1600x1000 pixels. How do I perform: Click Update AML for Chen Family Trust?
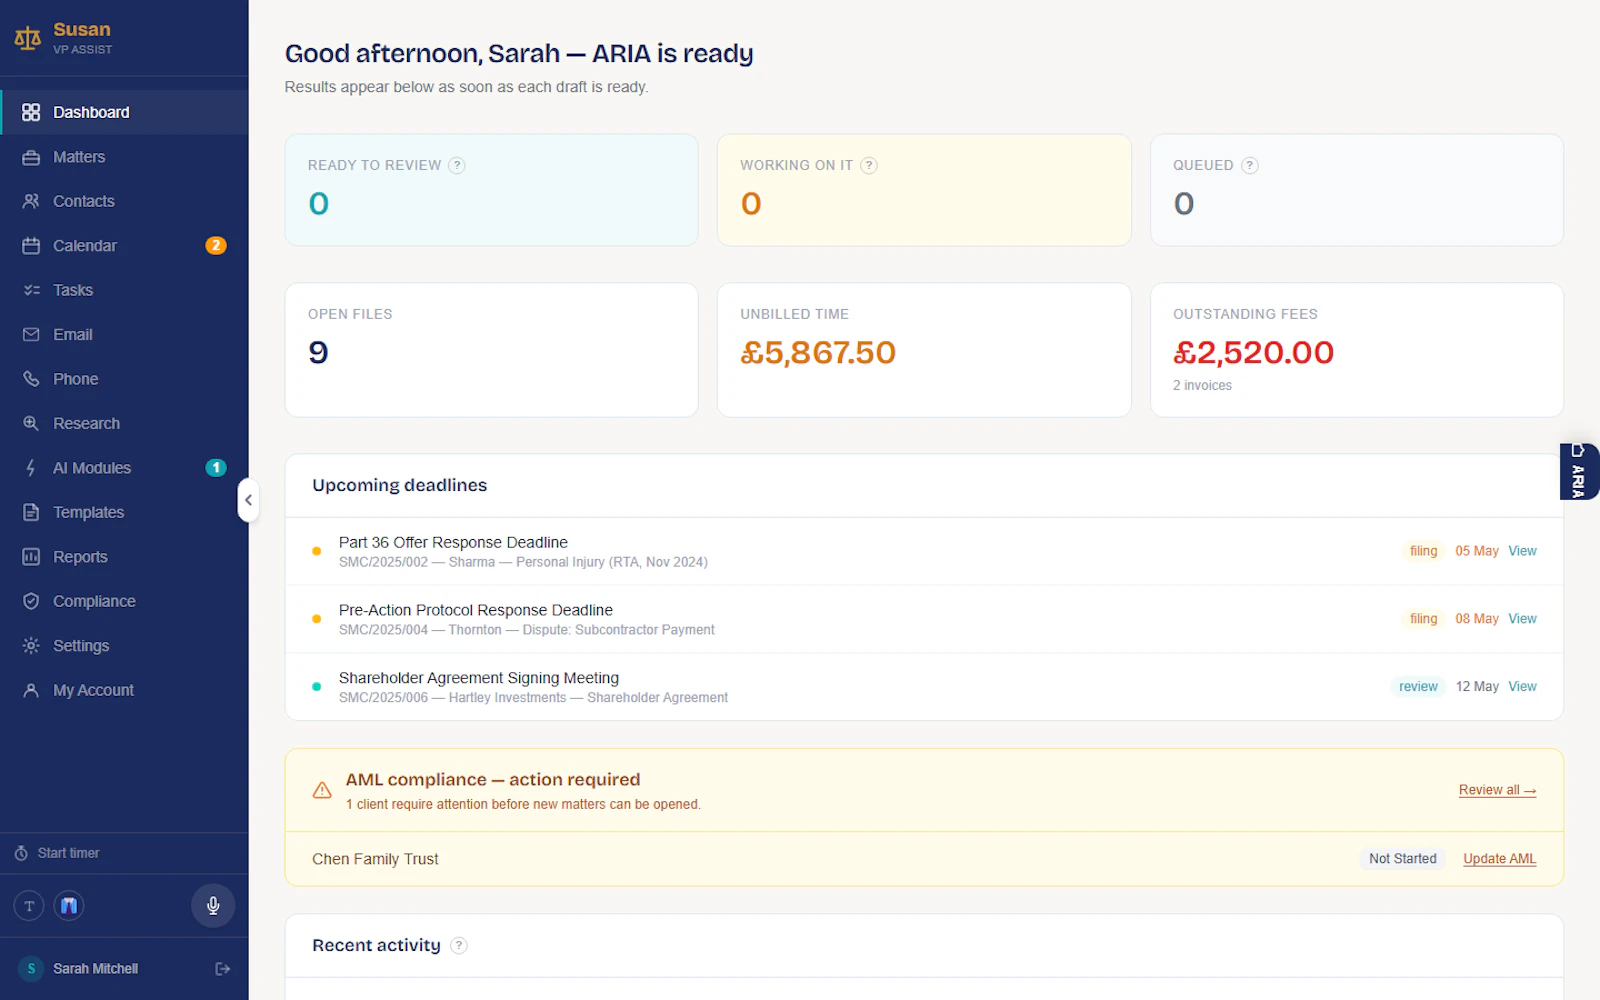point(1500,859)
